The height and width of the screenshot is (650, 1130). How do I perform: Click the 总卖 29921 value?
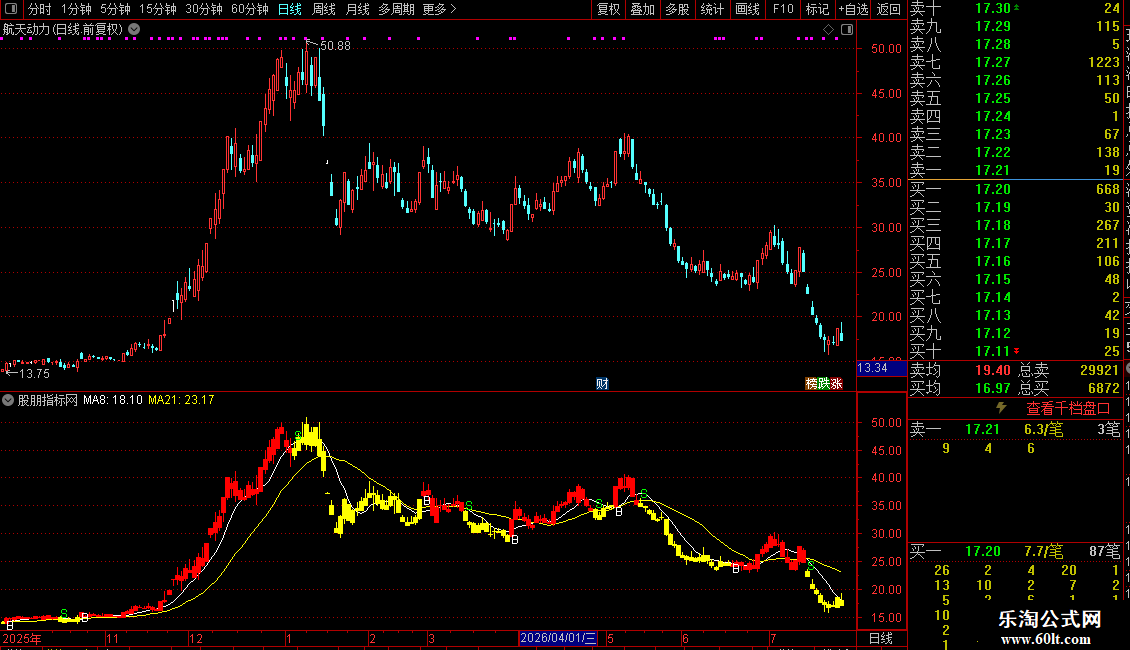point(1100,370)
